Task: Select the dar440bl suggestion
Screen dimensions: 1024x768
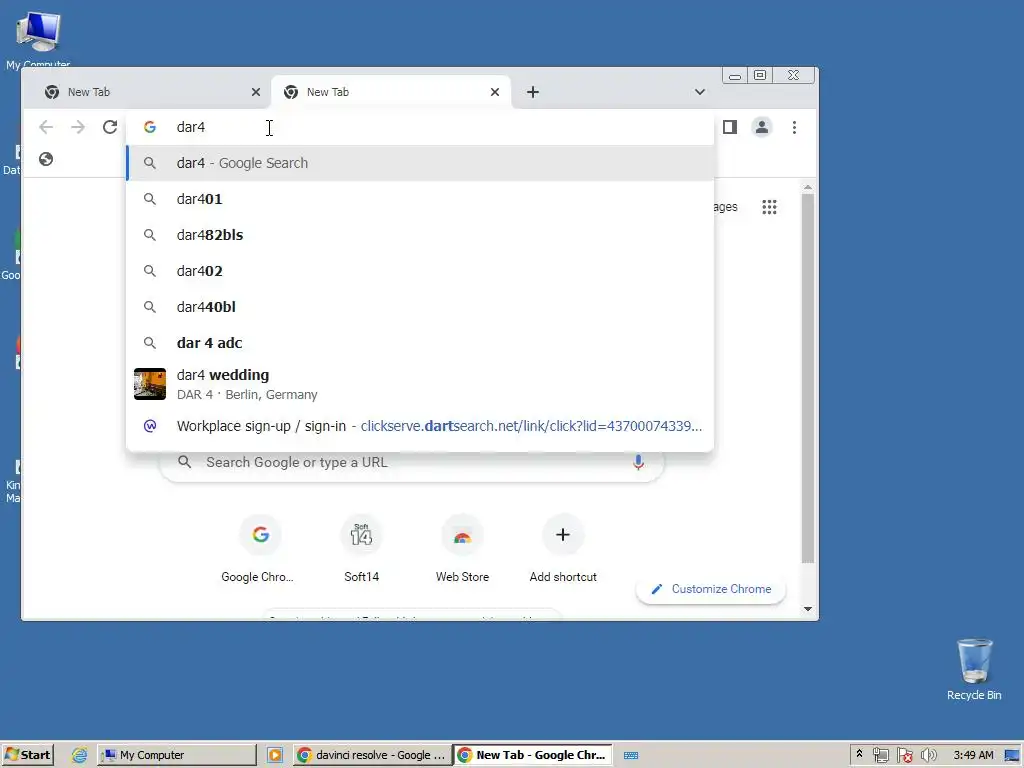Action: (420, 306)
